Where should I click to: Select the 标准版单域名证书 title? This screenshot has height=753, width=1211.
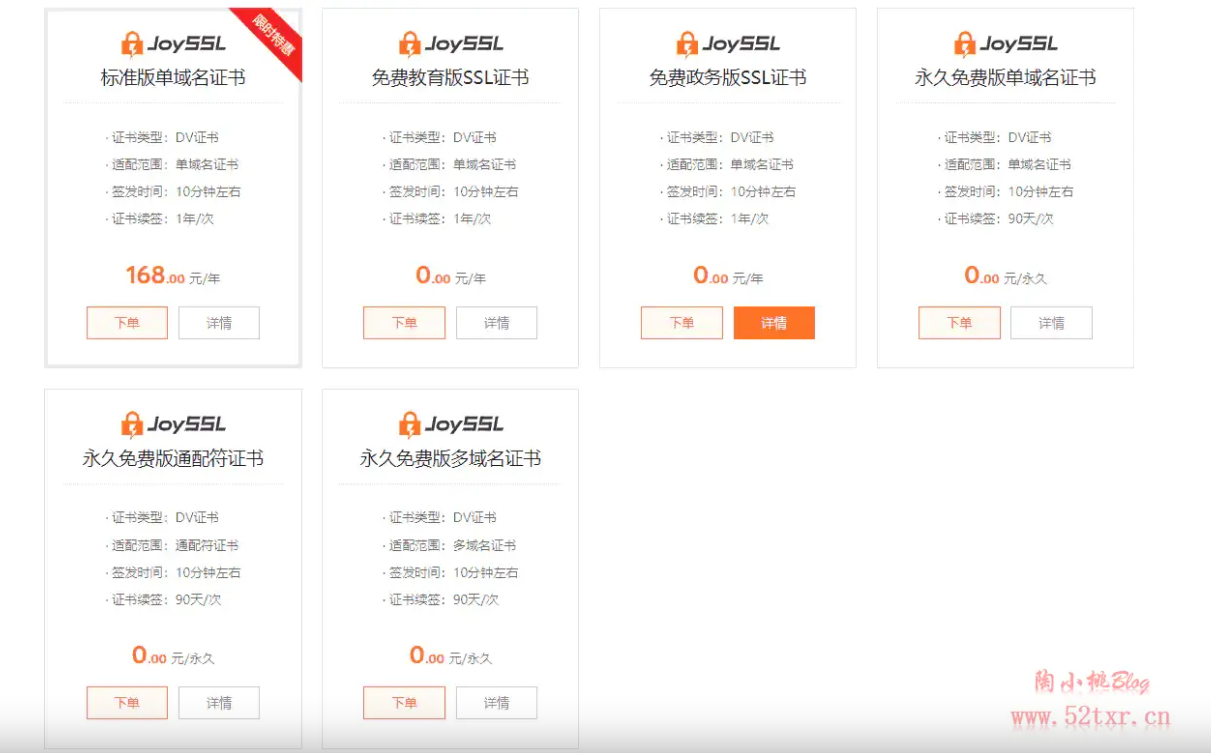pos(173,78)
